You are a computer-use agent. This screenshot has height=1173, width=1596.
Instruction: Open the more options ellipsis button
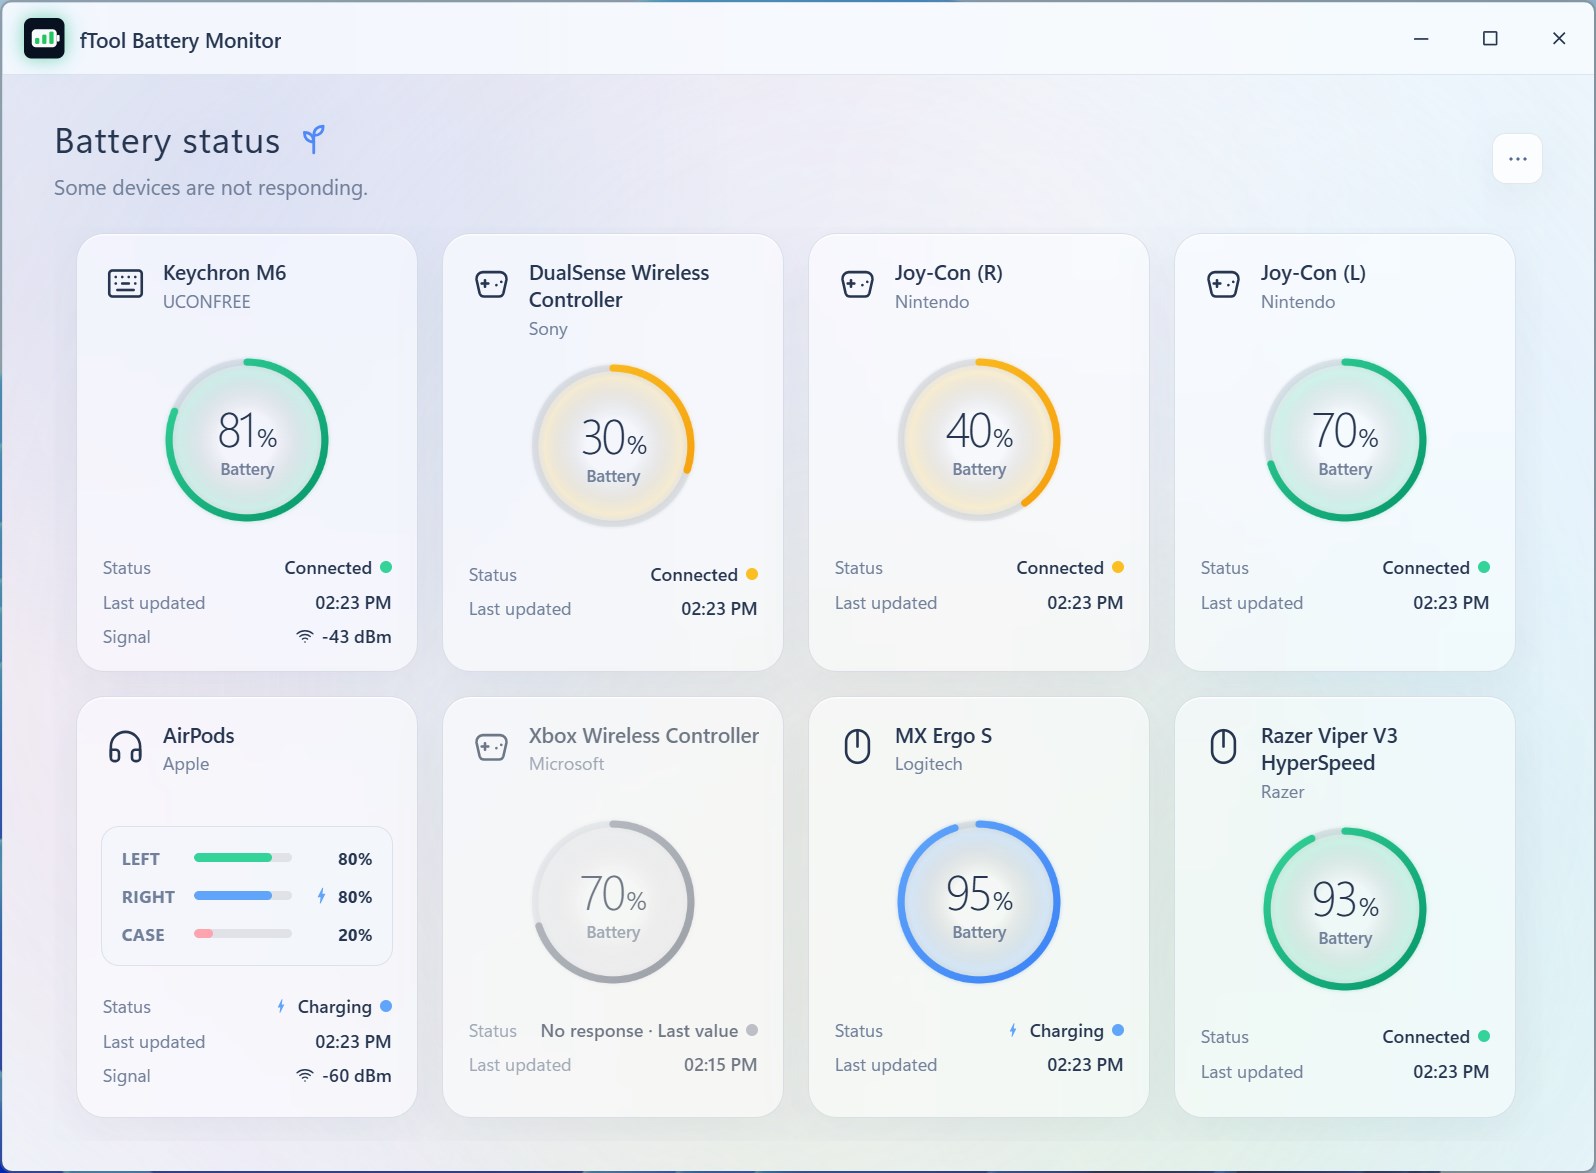1517,158
